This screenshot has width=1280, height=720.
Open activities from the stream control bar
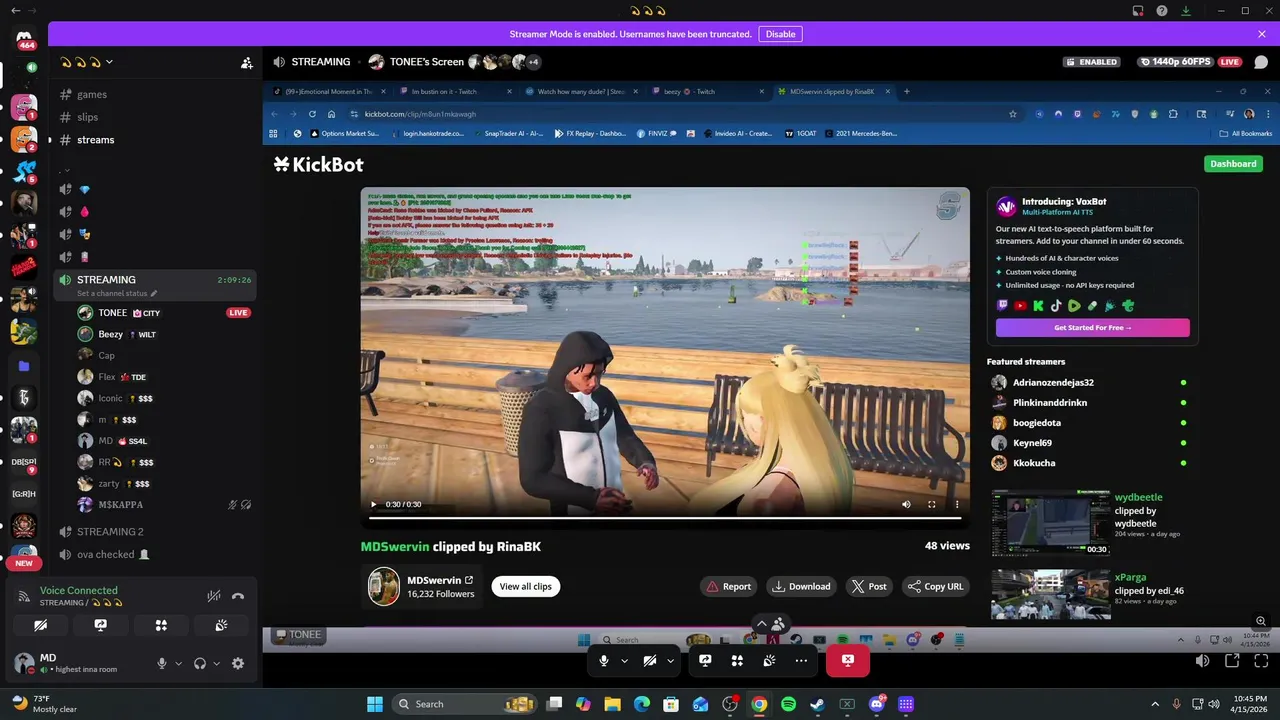coord(737,660)
